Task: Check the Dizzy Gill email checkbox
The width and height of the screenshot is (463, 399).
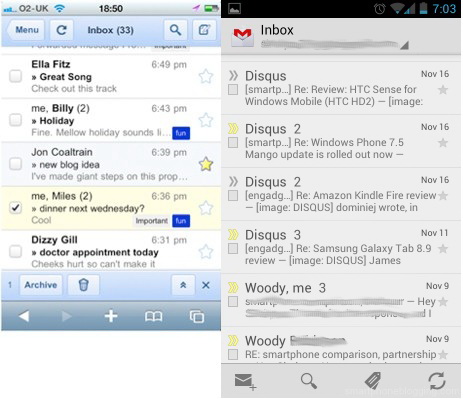Action: 15,251
